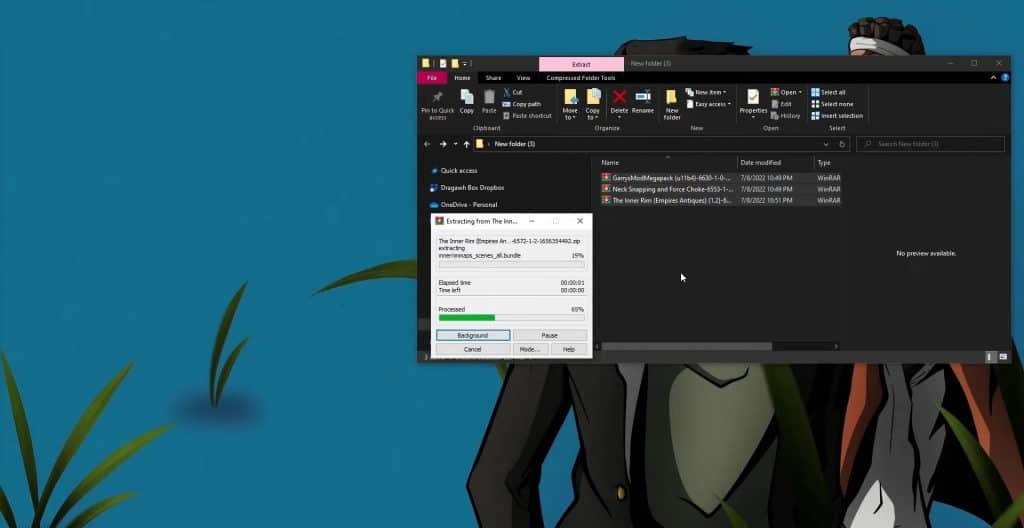Open Compressed Folder Tools tab
The height and width of the screenshot is (528, 1024).
[581, 78]
